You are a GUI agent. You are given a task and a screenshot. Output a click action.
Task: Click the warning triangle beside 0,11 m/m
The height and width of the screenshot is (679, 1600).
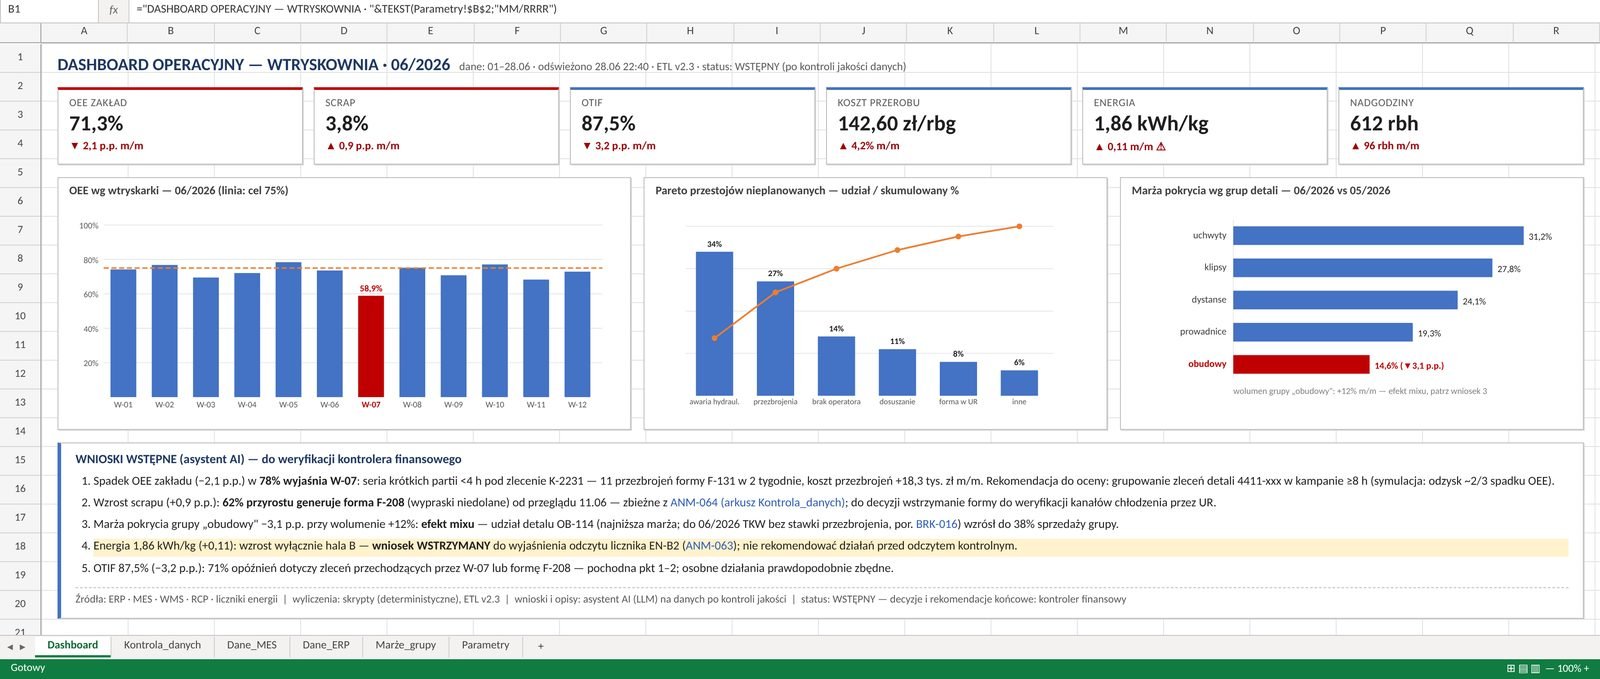click(1161, 146)
